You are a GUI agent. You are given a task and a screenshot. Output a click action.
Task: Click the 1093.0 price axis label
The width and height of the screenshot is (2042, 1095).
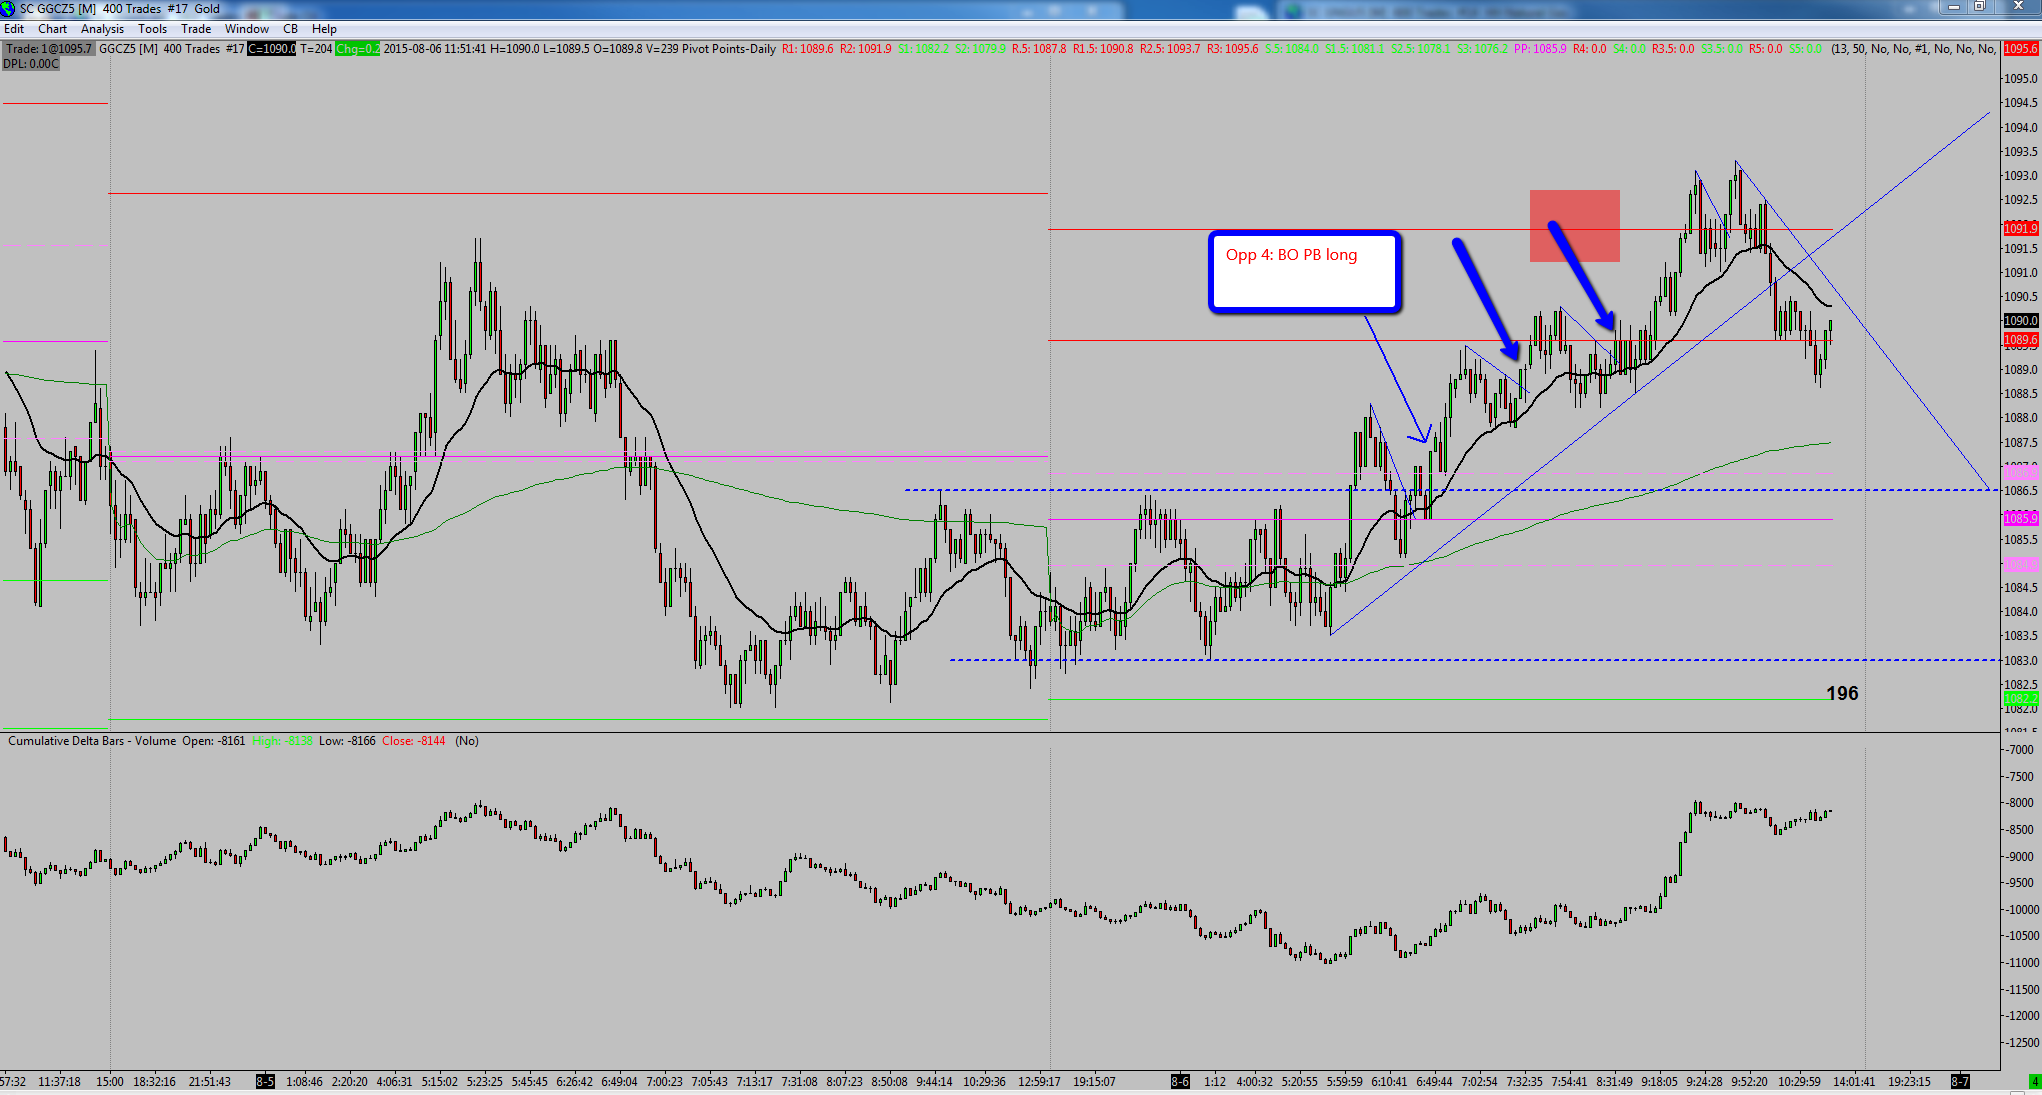pos(2020,175)
